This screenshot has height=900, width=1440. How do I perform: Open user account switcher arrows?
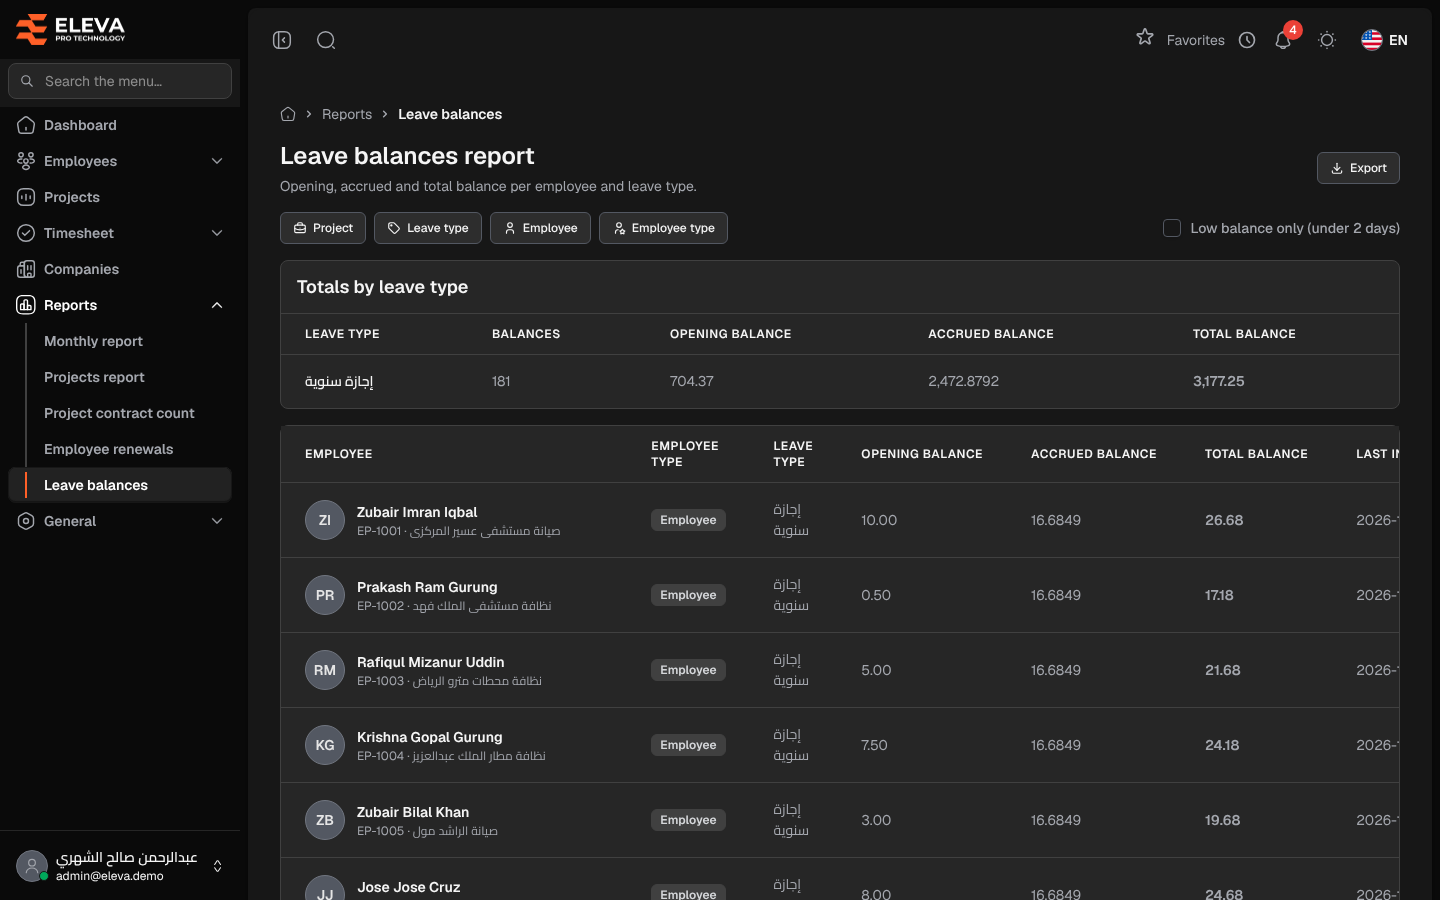tap(217, 866)
